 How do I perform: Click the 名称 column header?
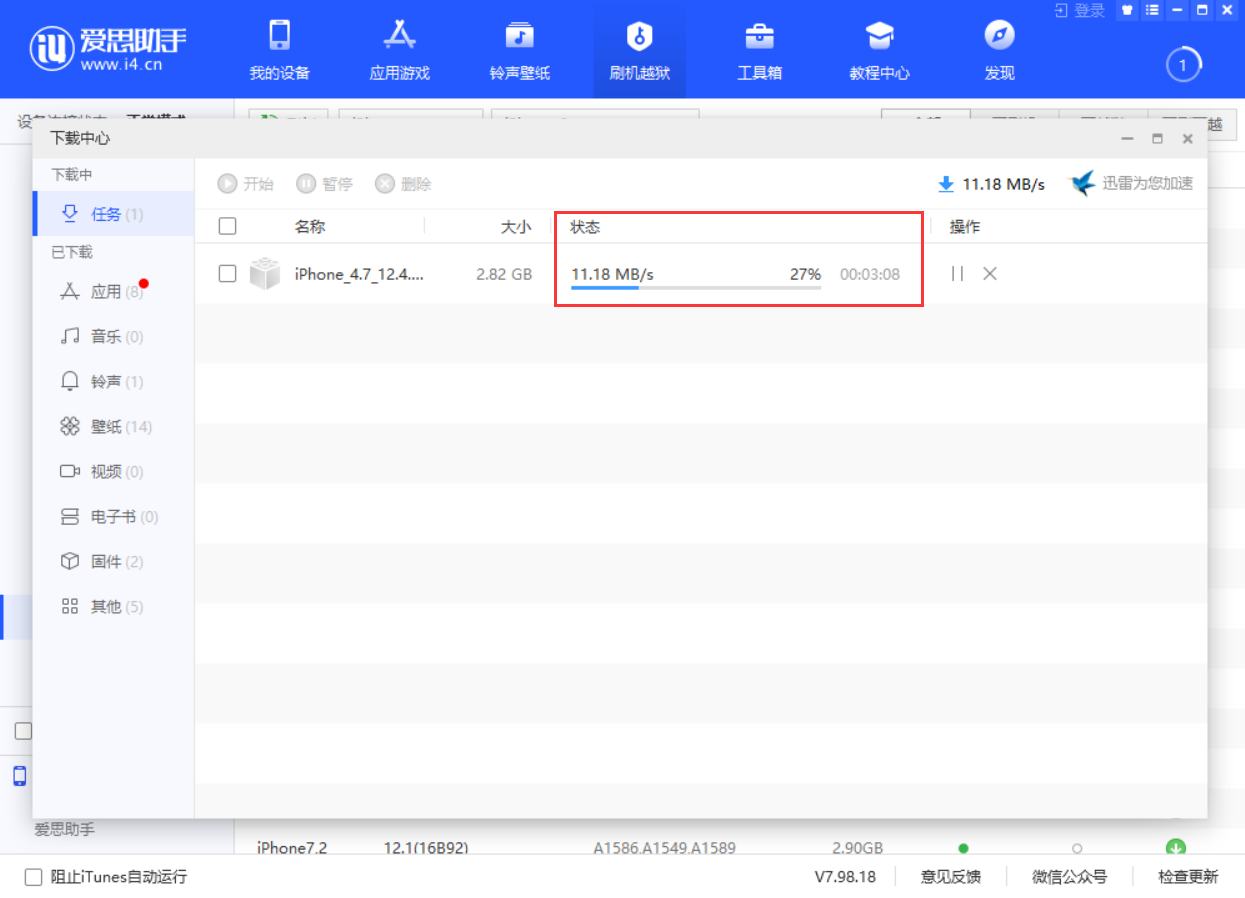point(310,227)
